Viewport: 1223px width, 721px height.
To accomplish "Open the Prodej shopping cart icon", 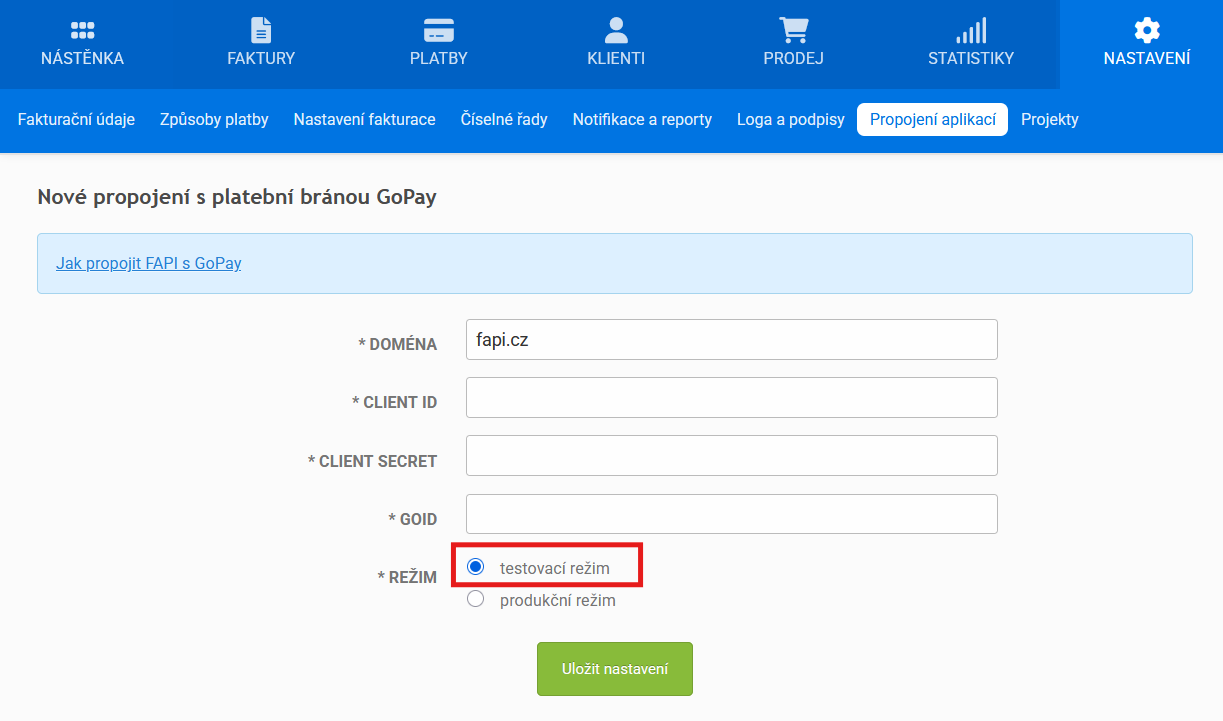I will tap(793, 30).
